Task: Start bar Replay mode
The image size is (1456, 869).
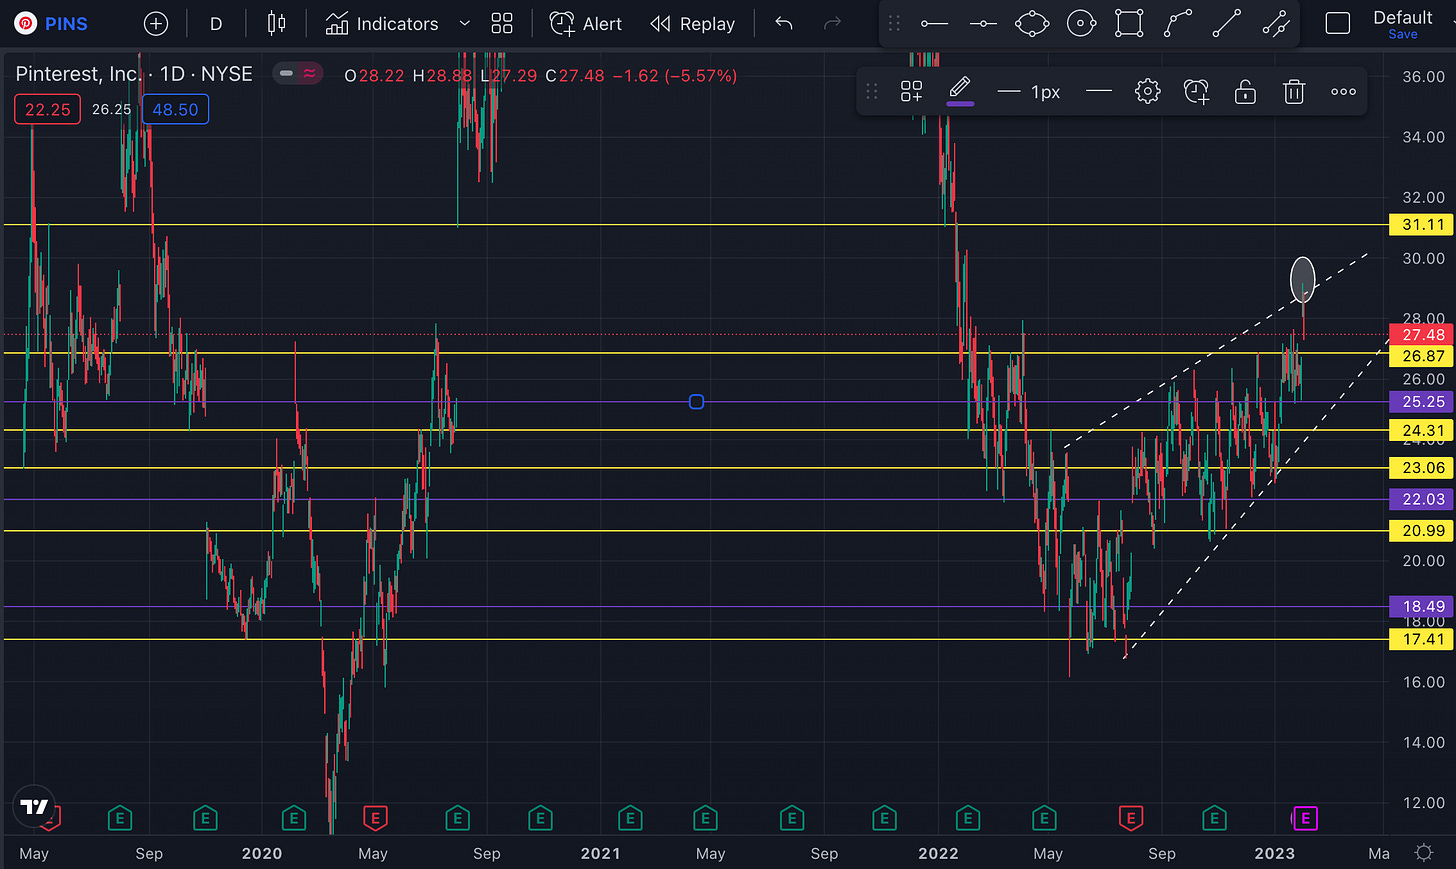Action: coord(692,23)
